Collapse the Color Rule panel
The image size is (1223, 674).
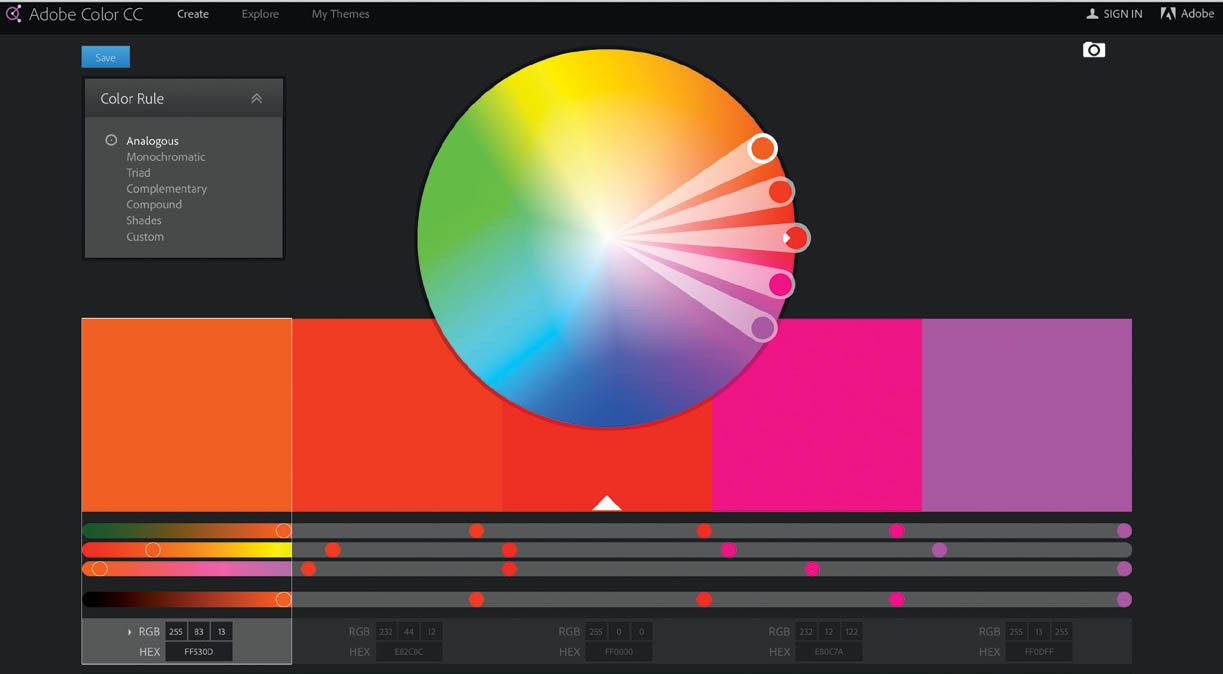[x=256, y=99]
